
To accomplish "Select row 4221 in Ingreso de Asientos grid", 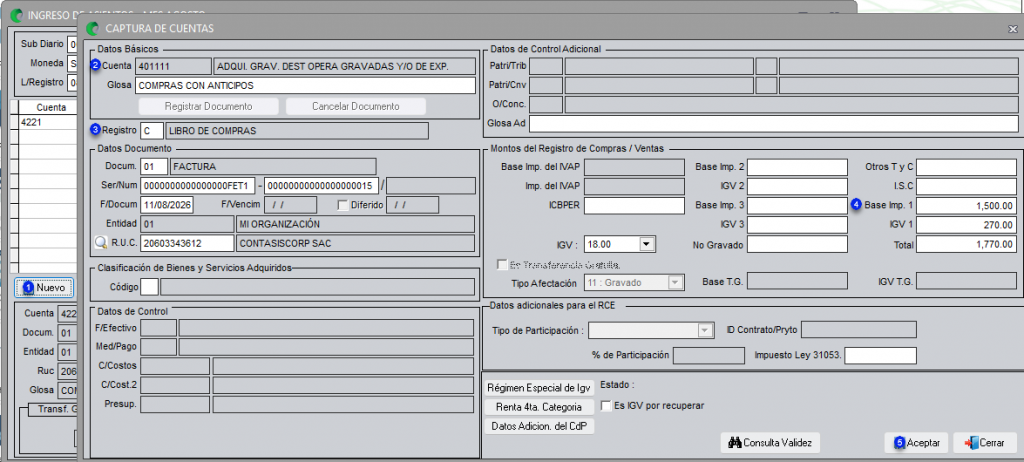I will pos(47,122).
